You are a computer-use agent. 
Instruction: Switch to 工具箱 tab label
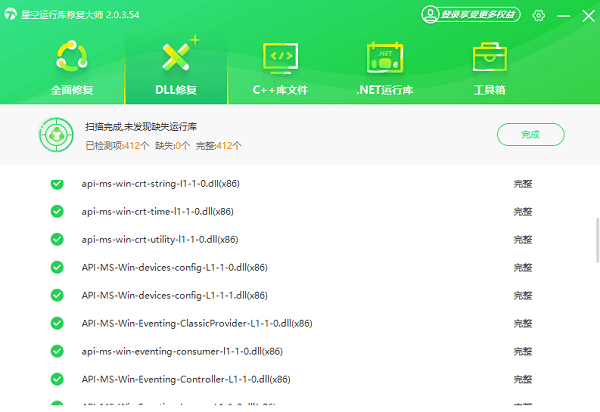click(489, 90)
